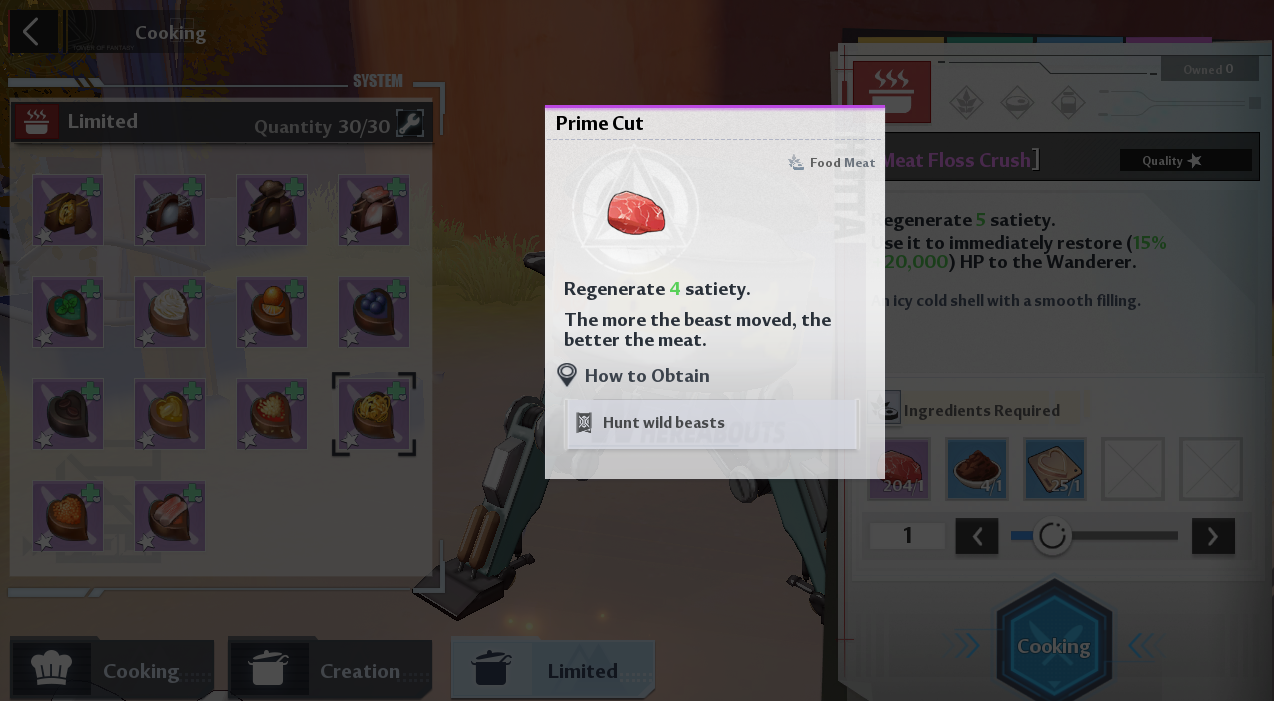Viewport: 1274px width, 701px height.
Task: Click the brown powder ingredient slot showing 4/1
Action: (977, 468)
